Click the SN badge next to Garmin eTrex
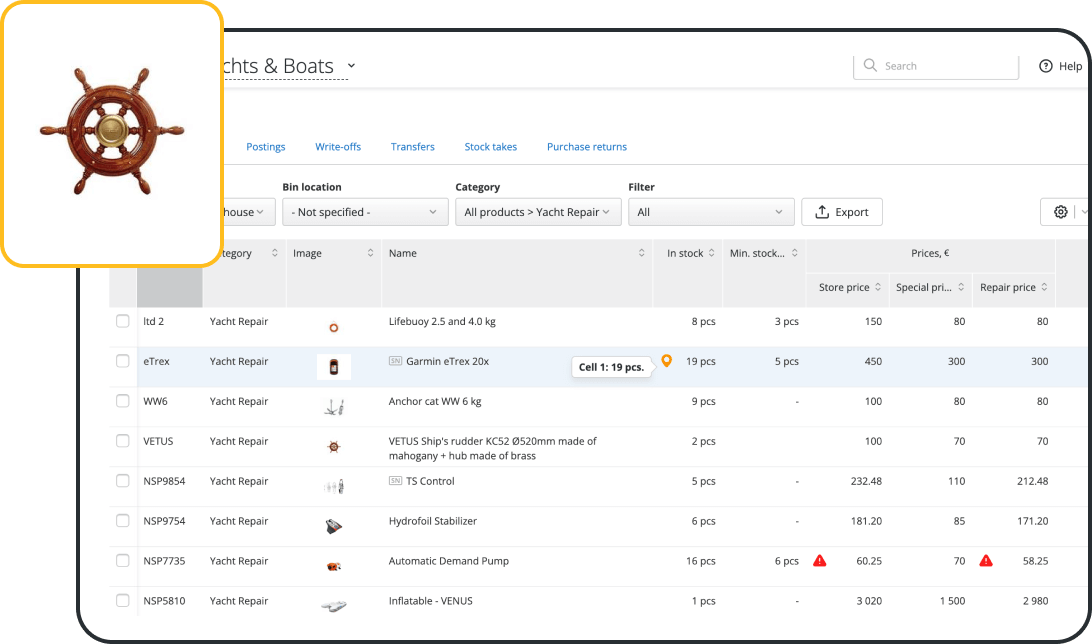Viewport: 1092px width, 644px height. (x=395, y=361)
